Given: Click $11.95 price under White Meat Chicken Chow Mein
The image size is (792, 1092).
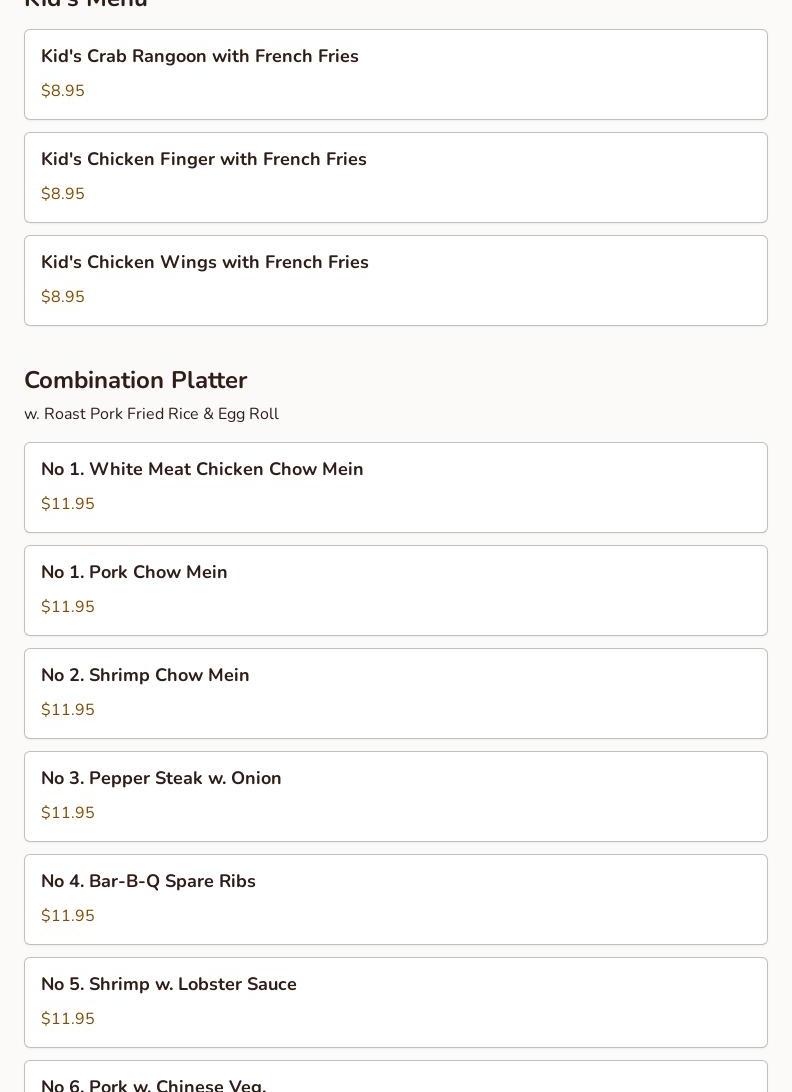Looking at the screenshot, I should (x=68, y=504).
